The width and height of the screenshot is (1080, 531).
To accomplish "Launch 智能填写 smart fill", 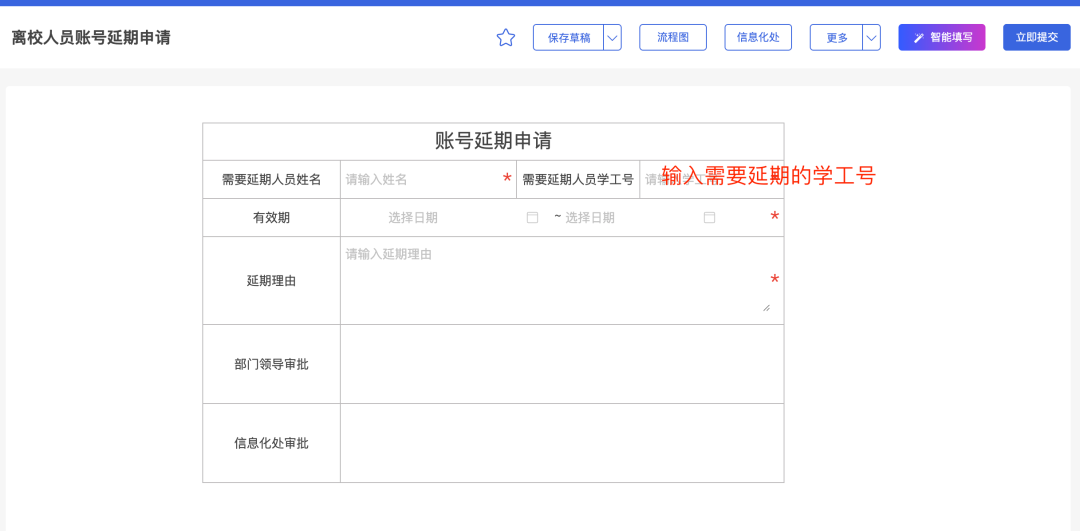I will (x=942, y=38).
